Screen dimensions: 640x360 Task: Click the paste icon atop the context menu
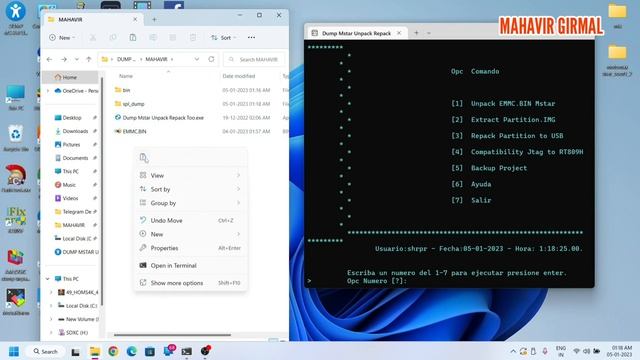click(144, 158)
